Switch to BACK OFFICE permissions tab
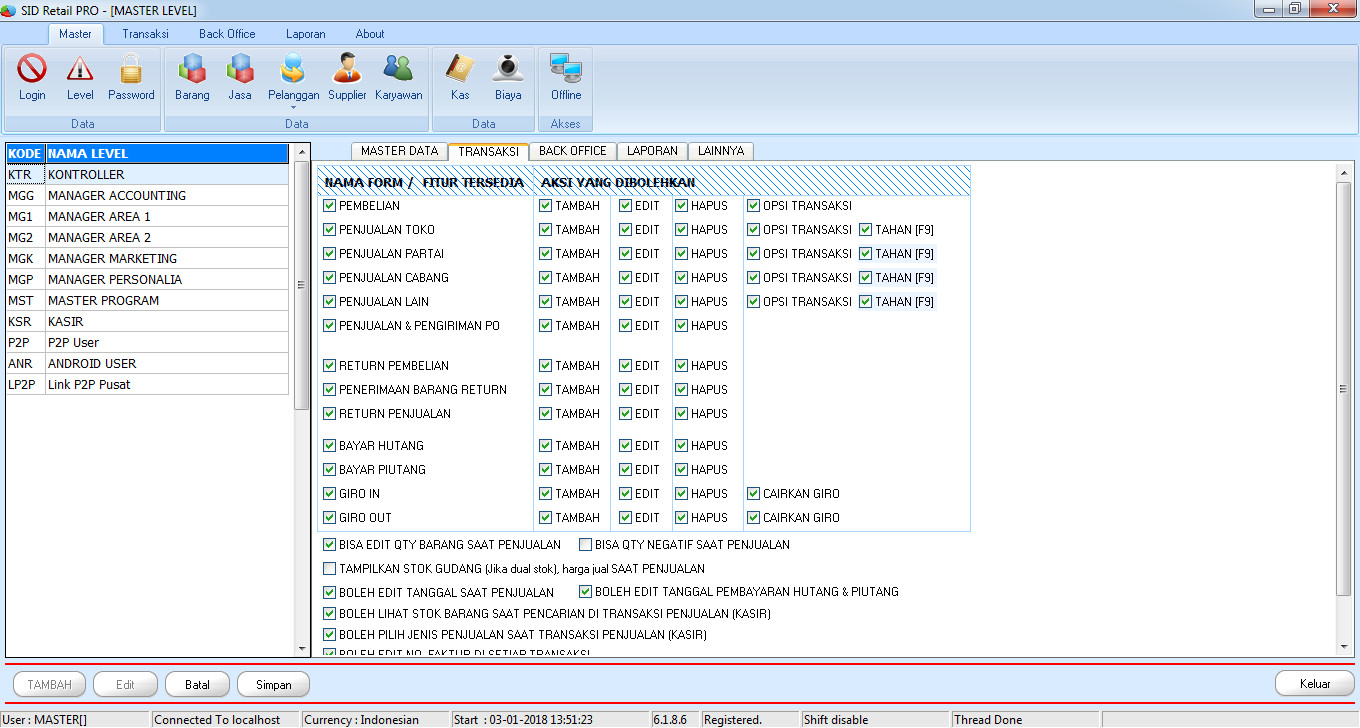This screenshot has height=728, width=1360. 572,151
